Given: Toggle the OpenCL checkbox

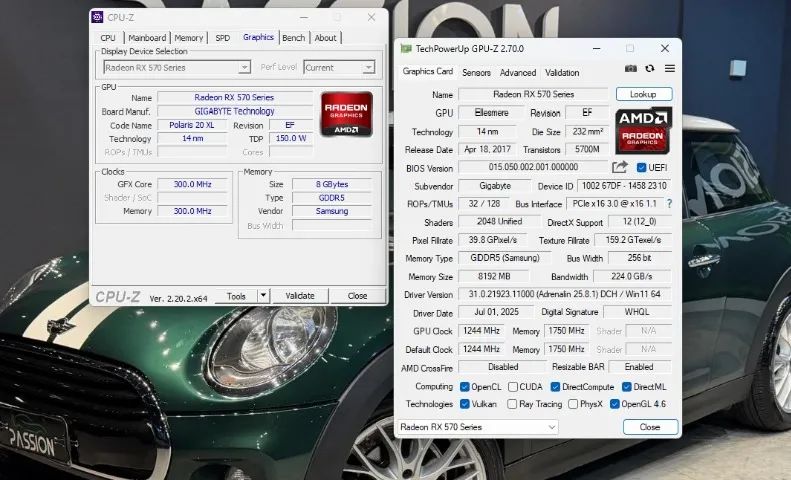Looking at the screenshot, I should [x=465, y=387].
